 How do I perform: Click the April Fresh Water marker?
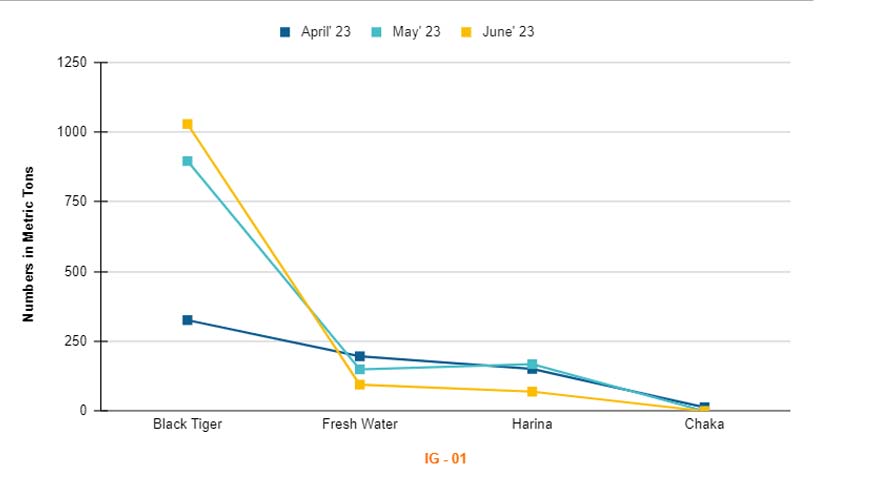pyautogui.click(x=360, y=356)
